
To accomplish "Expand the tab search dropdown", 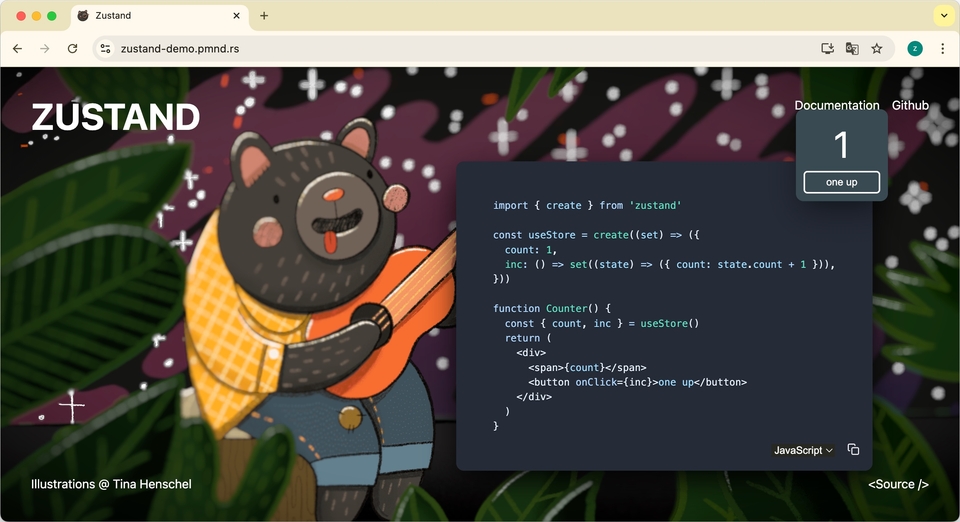I will 943,16.
